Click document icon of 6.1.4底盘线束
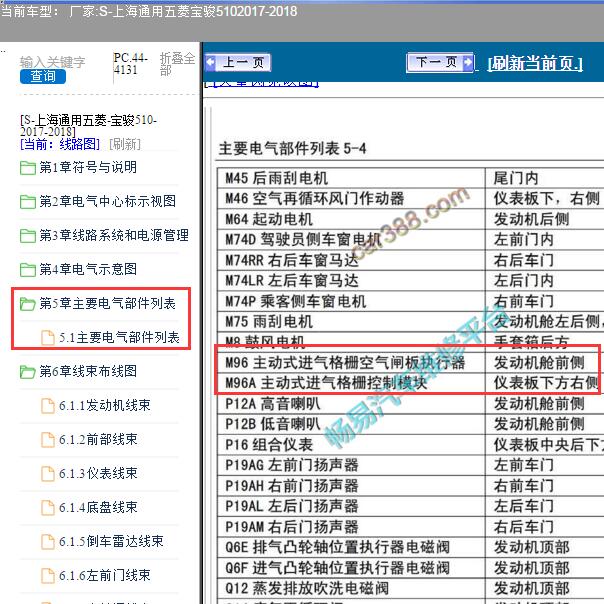This screenshot has height=604, width=604. [x=48, y=507]
